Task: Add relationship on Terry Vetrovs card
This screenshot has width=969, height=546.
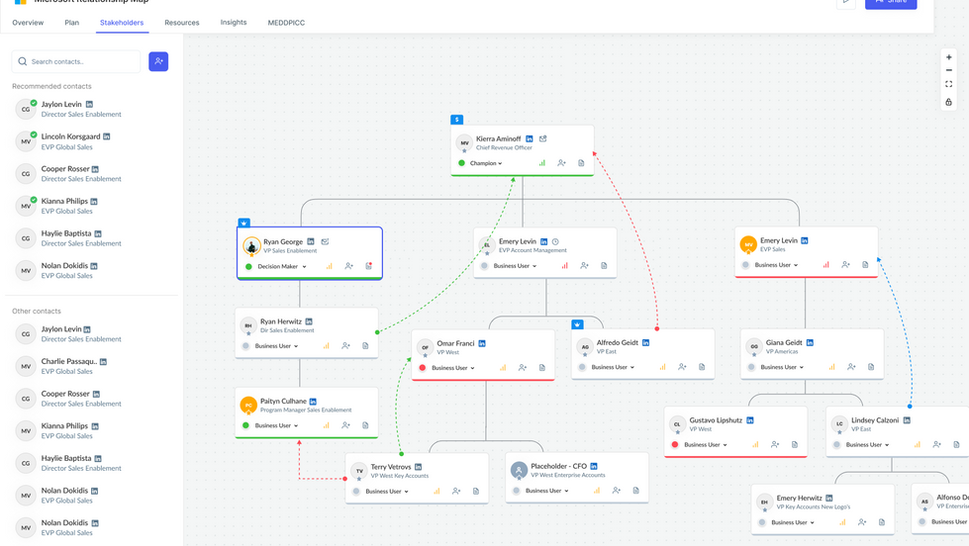Action: [456, 491]
